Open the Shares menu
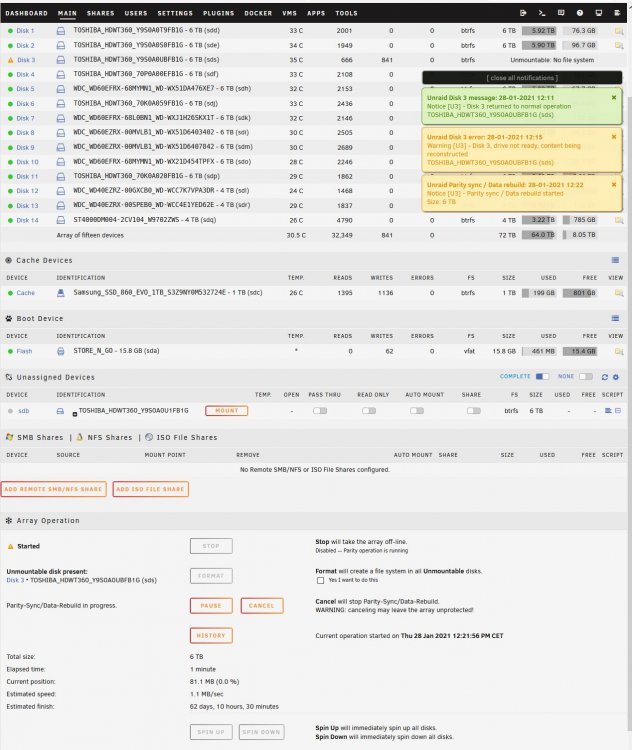This screenshot has height=750, width=632. [x=100, y=13]
